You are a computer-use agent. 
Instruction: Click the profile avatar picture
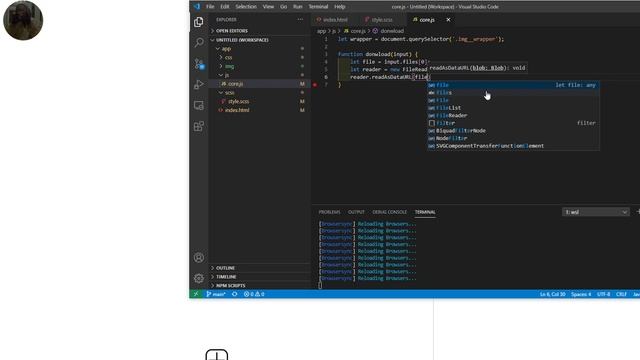coord(23,20)
